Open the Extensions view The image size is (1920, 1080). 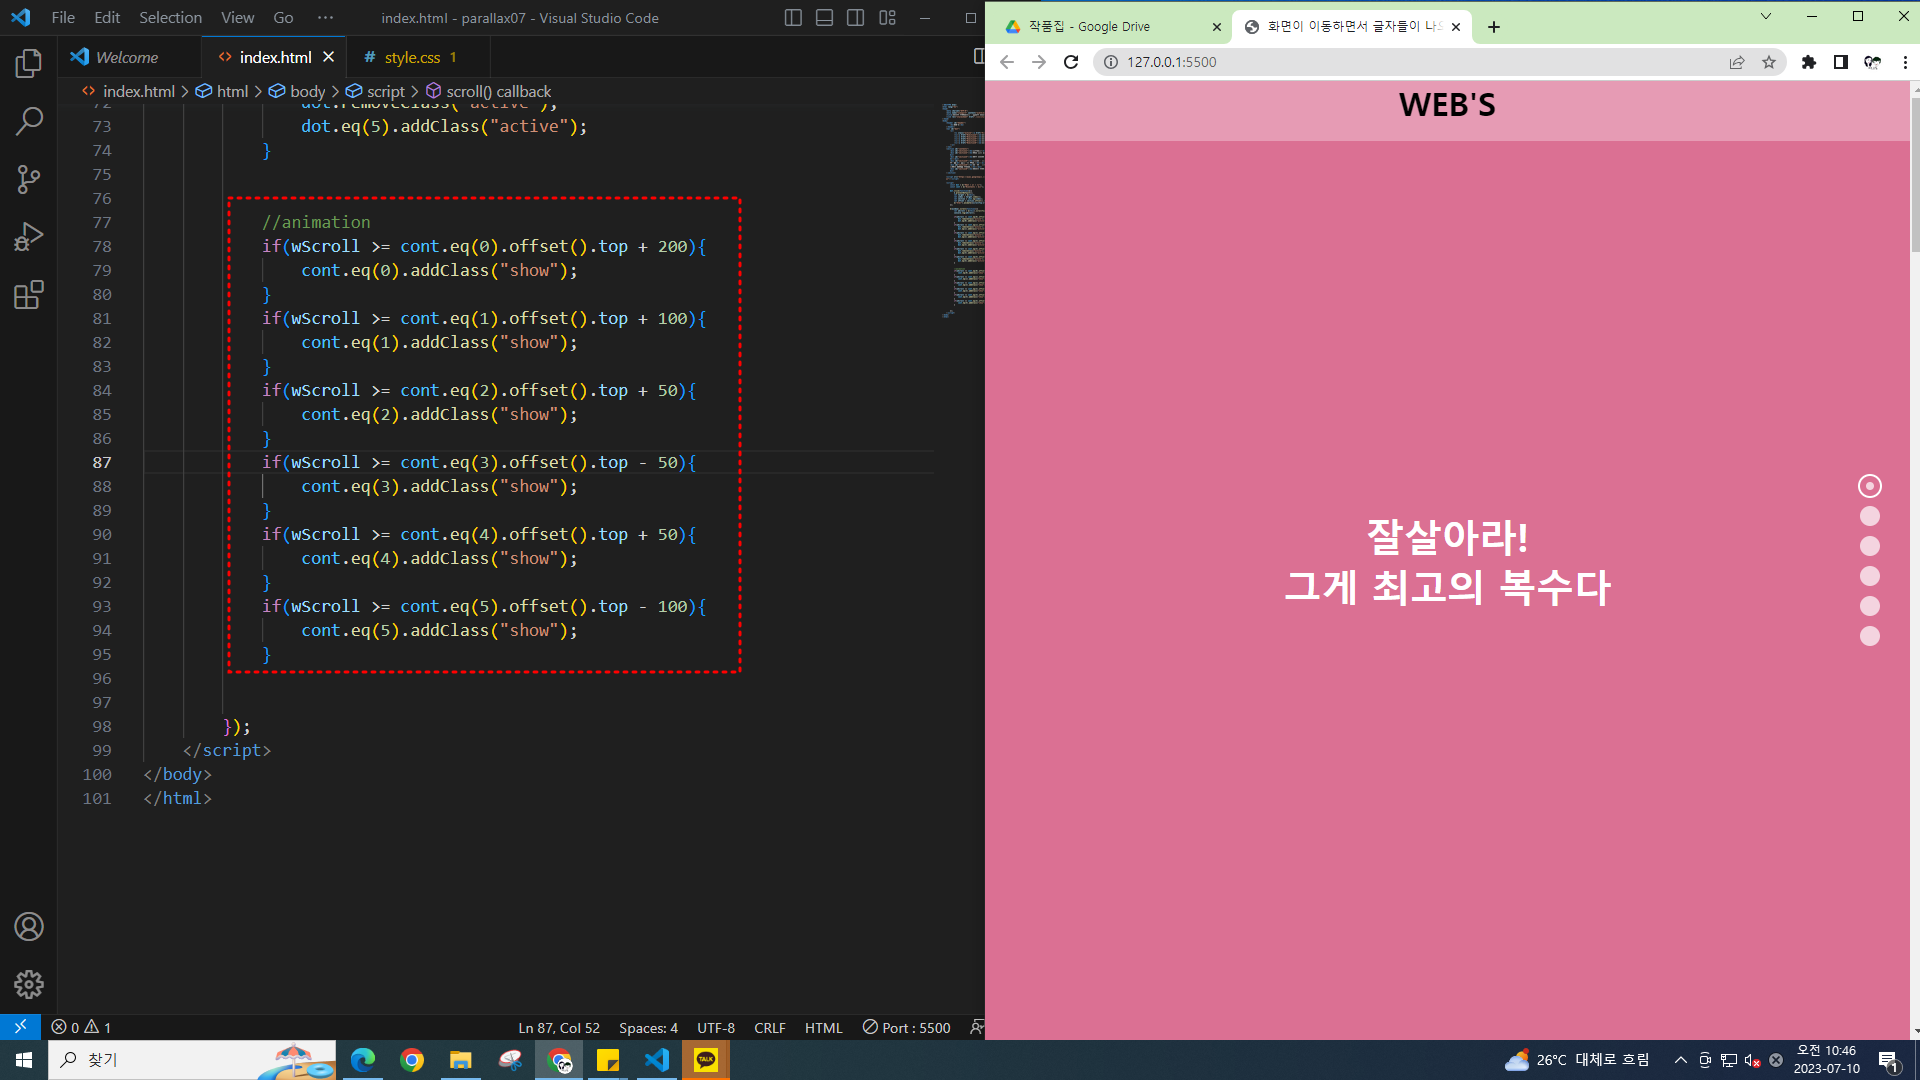point(29,295)
